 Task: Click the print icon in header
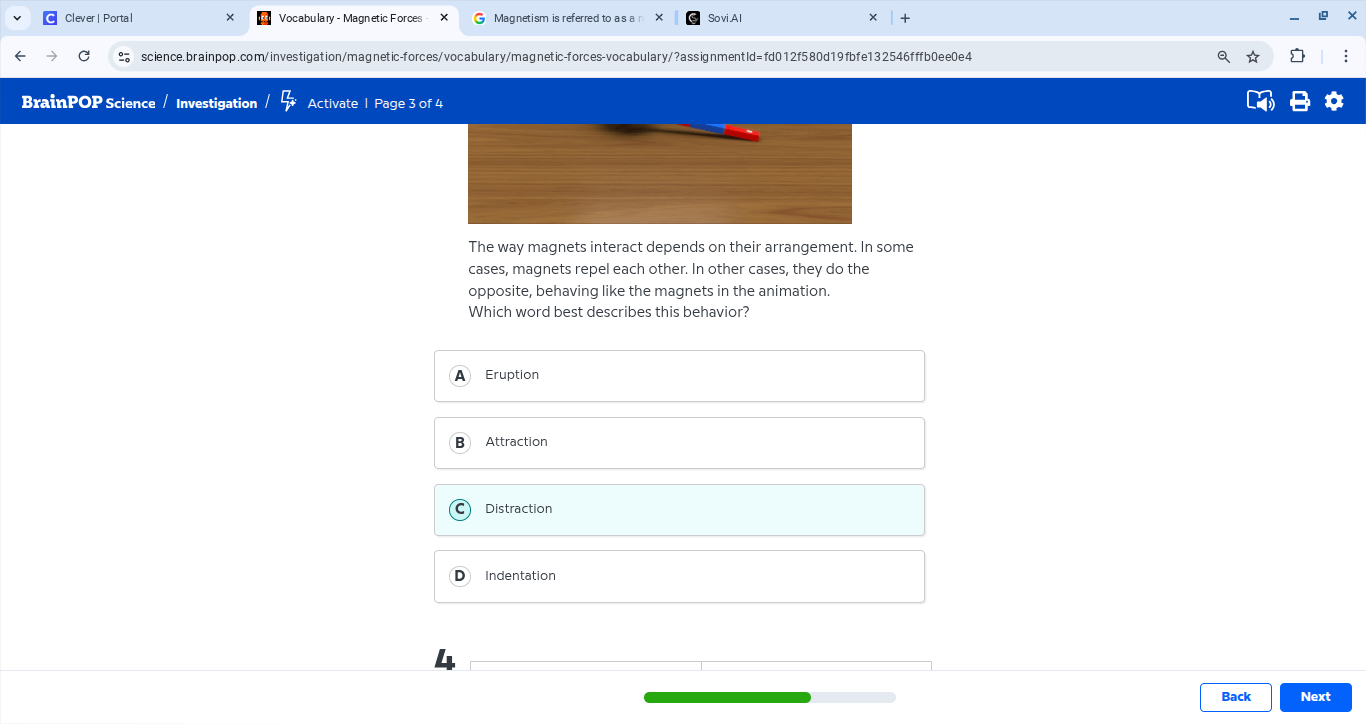pos(1299,101)
